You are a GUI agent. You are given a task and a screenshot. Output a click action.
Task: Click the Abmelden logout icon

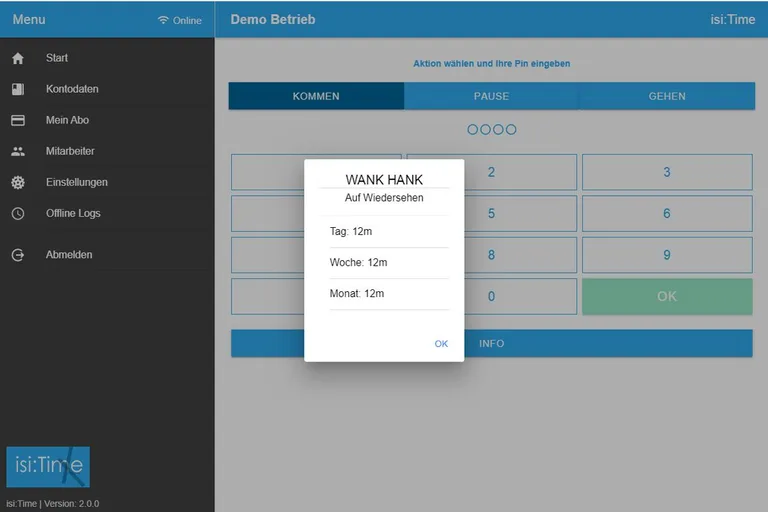18,255
